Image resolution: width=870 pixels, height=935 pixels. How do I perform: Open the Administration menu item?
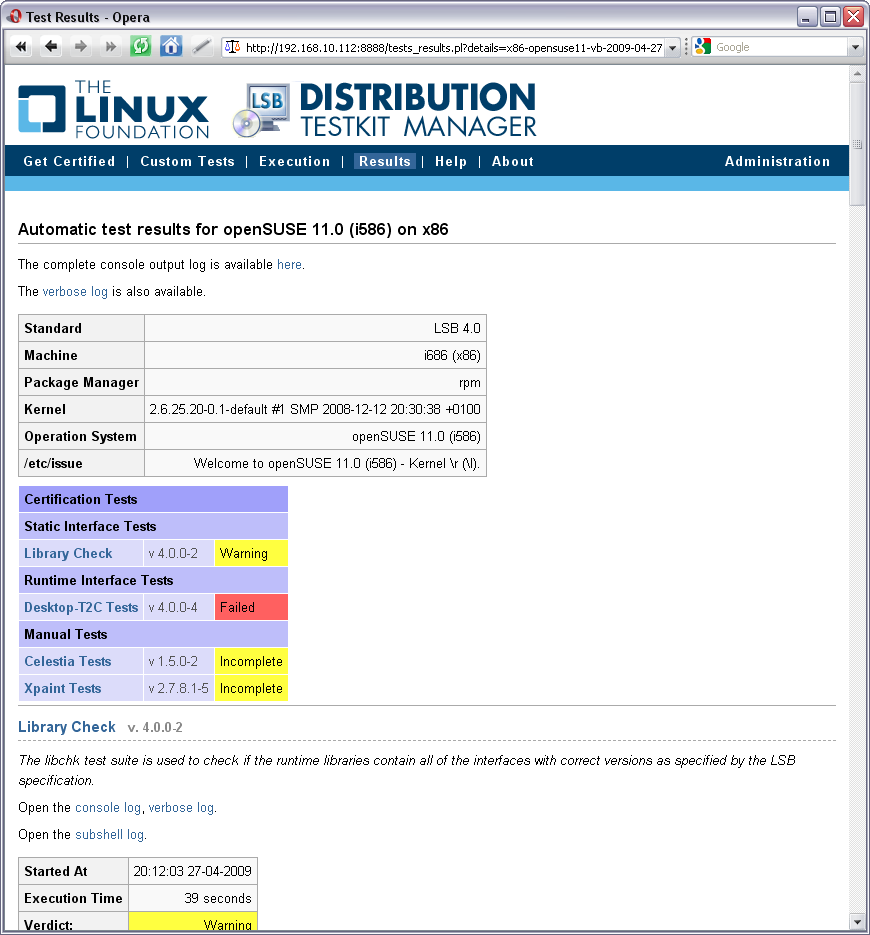(777, 162)
